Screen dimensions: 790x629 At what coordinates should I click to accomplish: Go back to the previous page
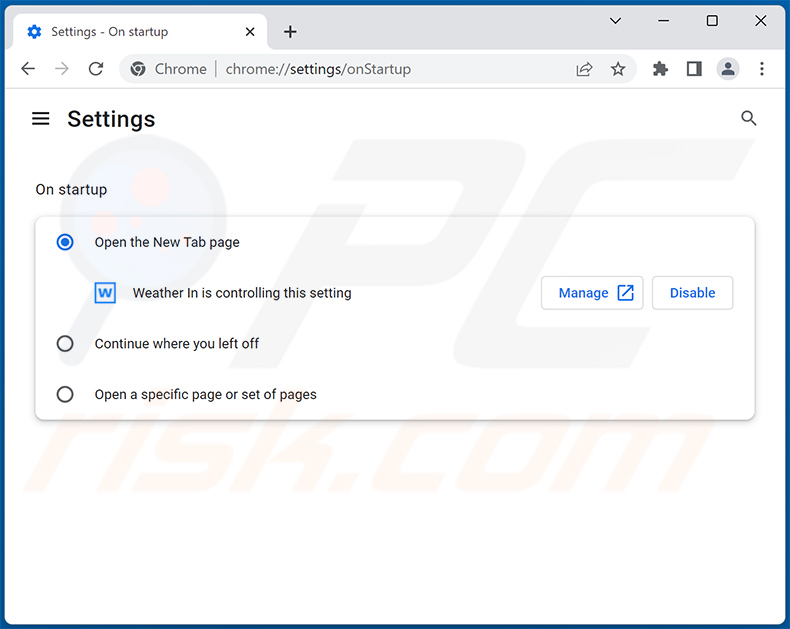click(x=28, y=69)
